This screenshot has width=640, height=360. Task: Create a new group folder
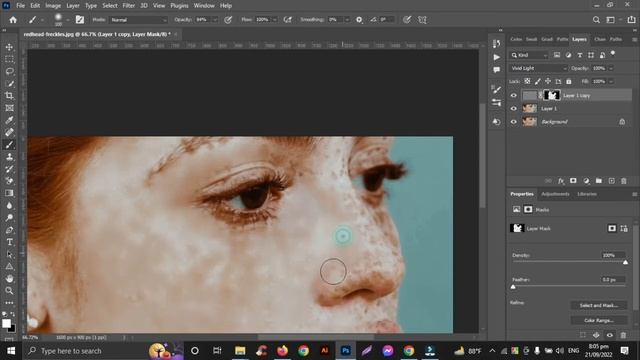599,181
